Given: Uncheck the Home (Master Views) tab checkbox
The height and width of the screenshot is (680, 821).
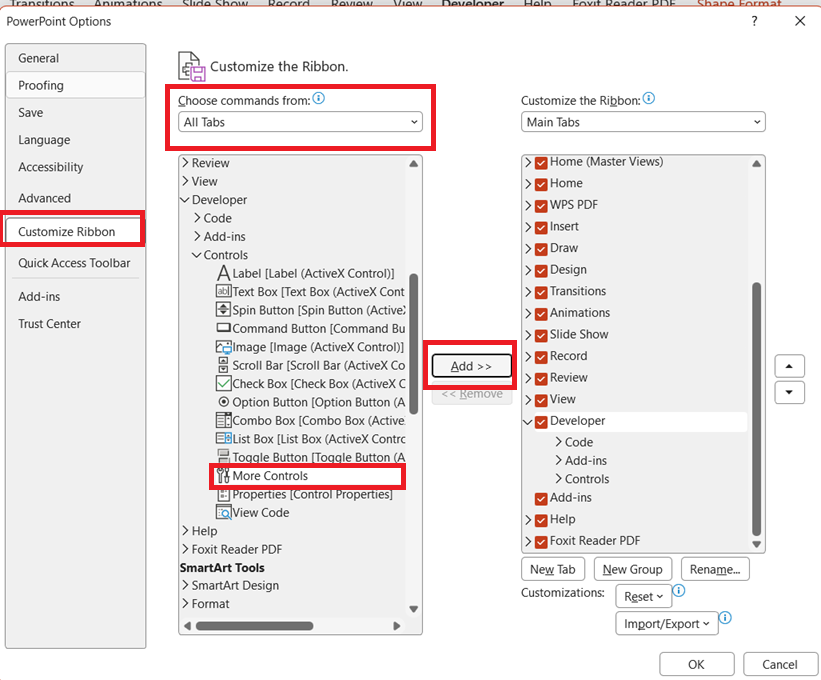Looking at the screenshot, I should coord(541,163).
